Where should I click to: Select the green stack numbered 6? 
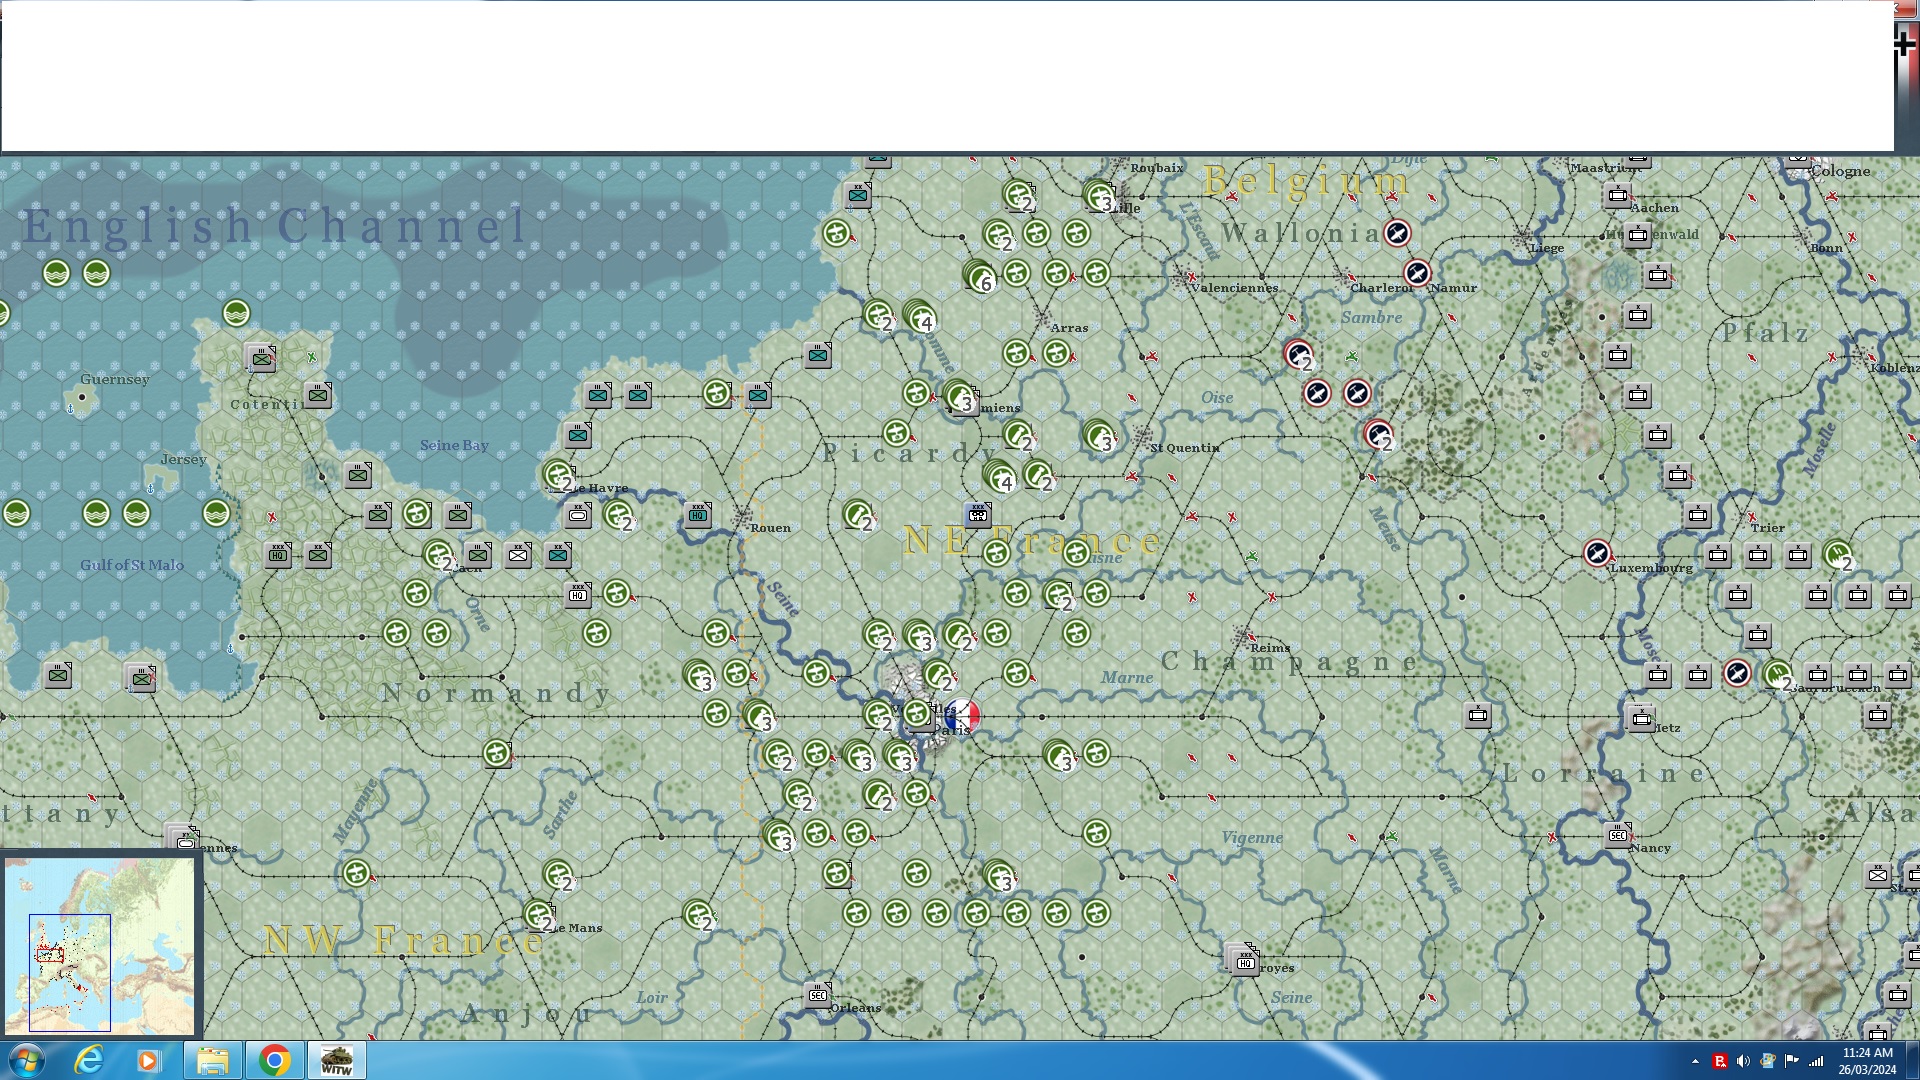(x=979, y=276)
